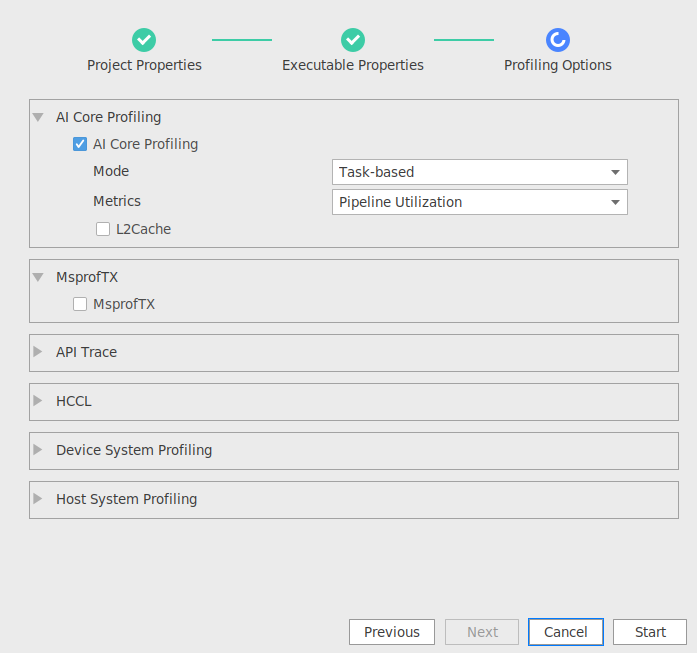Click the Project Properties green checkmark icon

pos(144,40)
